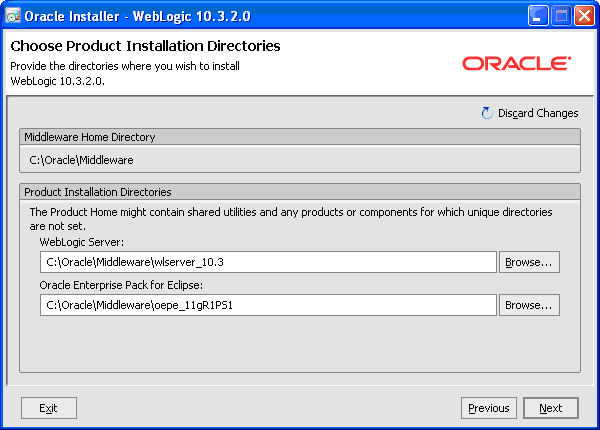Click the Oracle logo

[517, 63]
